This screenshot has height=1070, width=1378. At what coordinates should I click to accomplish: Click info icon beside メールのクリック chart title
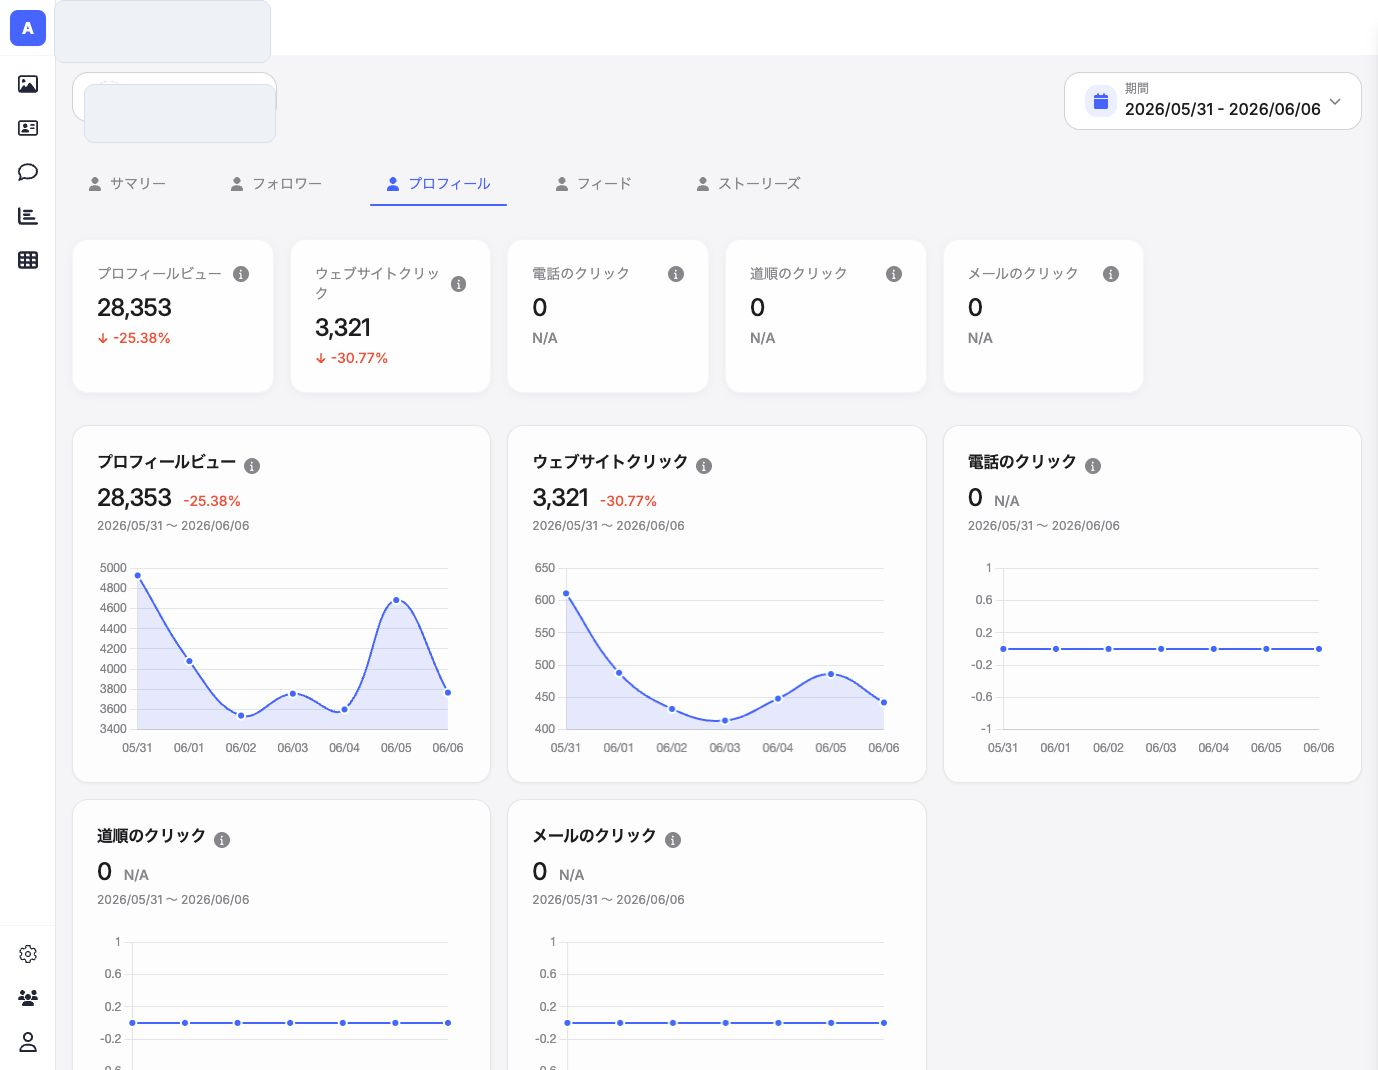[x=673, y=840]
